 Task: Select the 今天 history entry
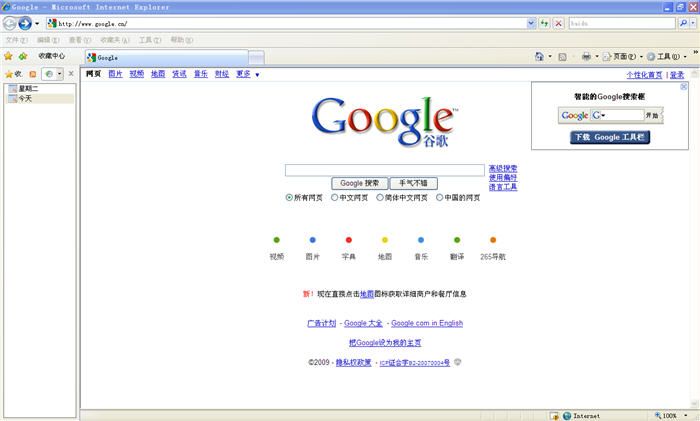[40, 98]
